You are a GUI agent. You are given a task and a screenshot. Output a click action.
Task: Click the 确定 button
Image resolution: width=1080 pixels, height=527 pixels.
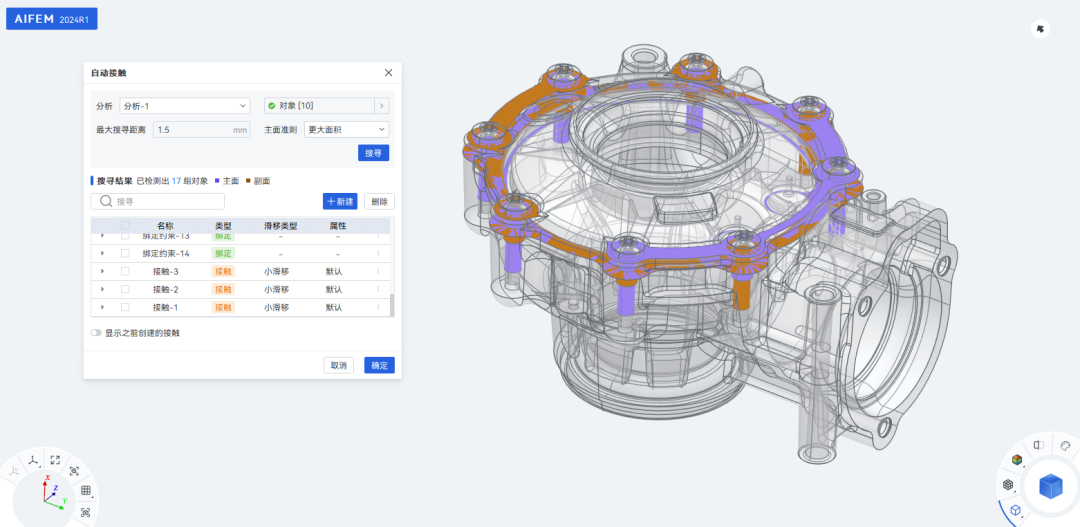click(x=380, y=365)
